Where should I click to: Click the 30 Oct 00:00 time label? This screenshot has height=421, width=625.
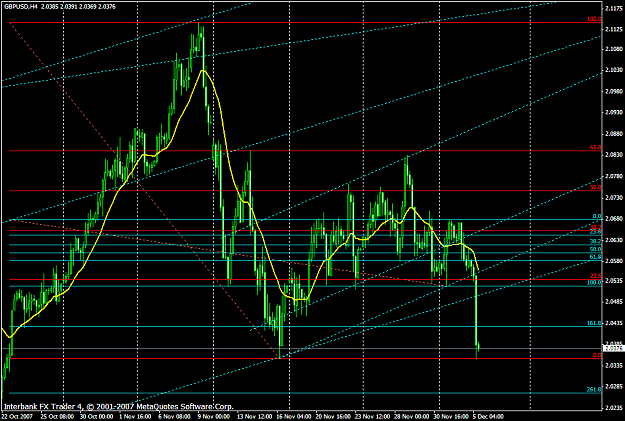pos(97,417)
